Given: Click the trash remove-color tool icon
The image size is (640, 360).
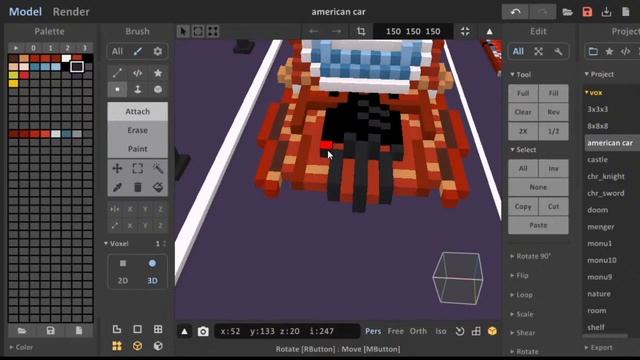Looking at the screenshot, I should tap(138, 187).
